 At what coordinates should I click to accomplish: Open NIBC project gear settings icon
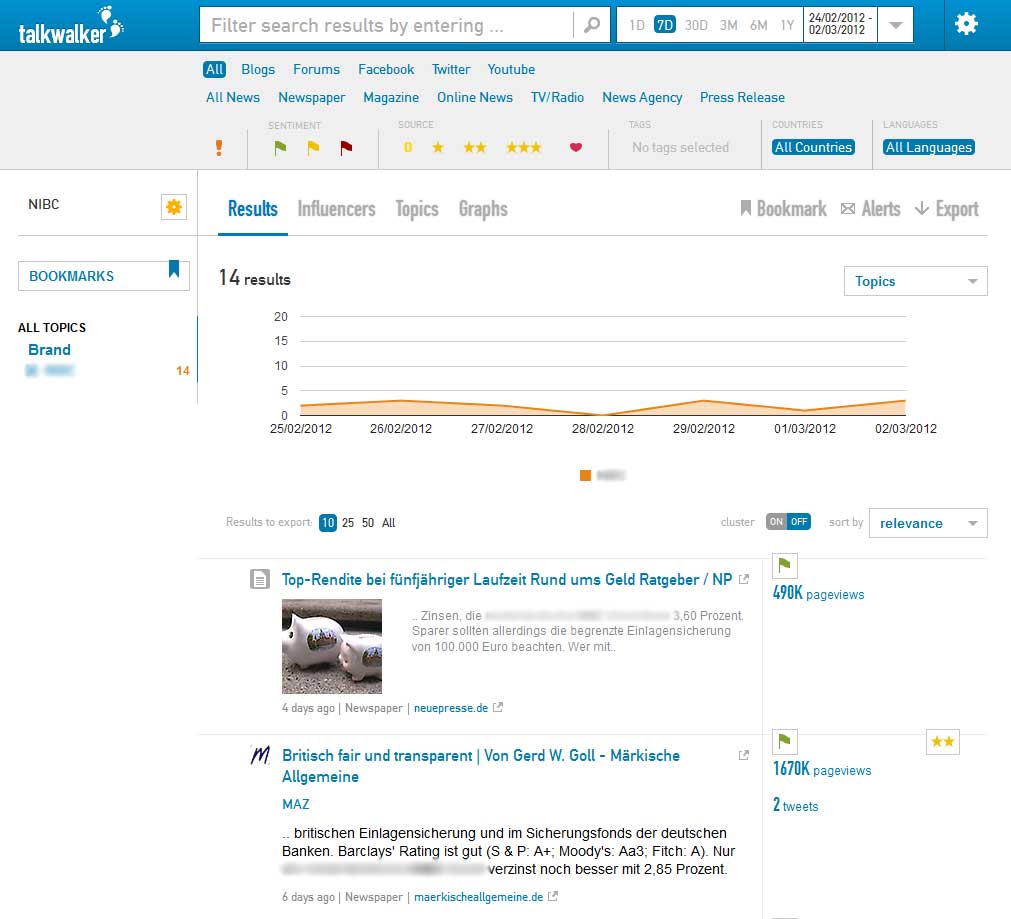point(174,207)
